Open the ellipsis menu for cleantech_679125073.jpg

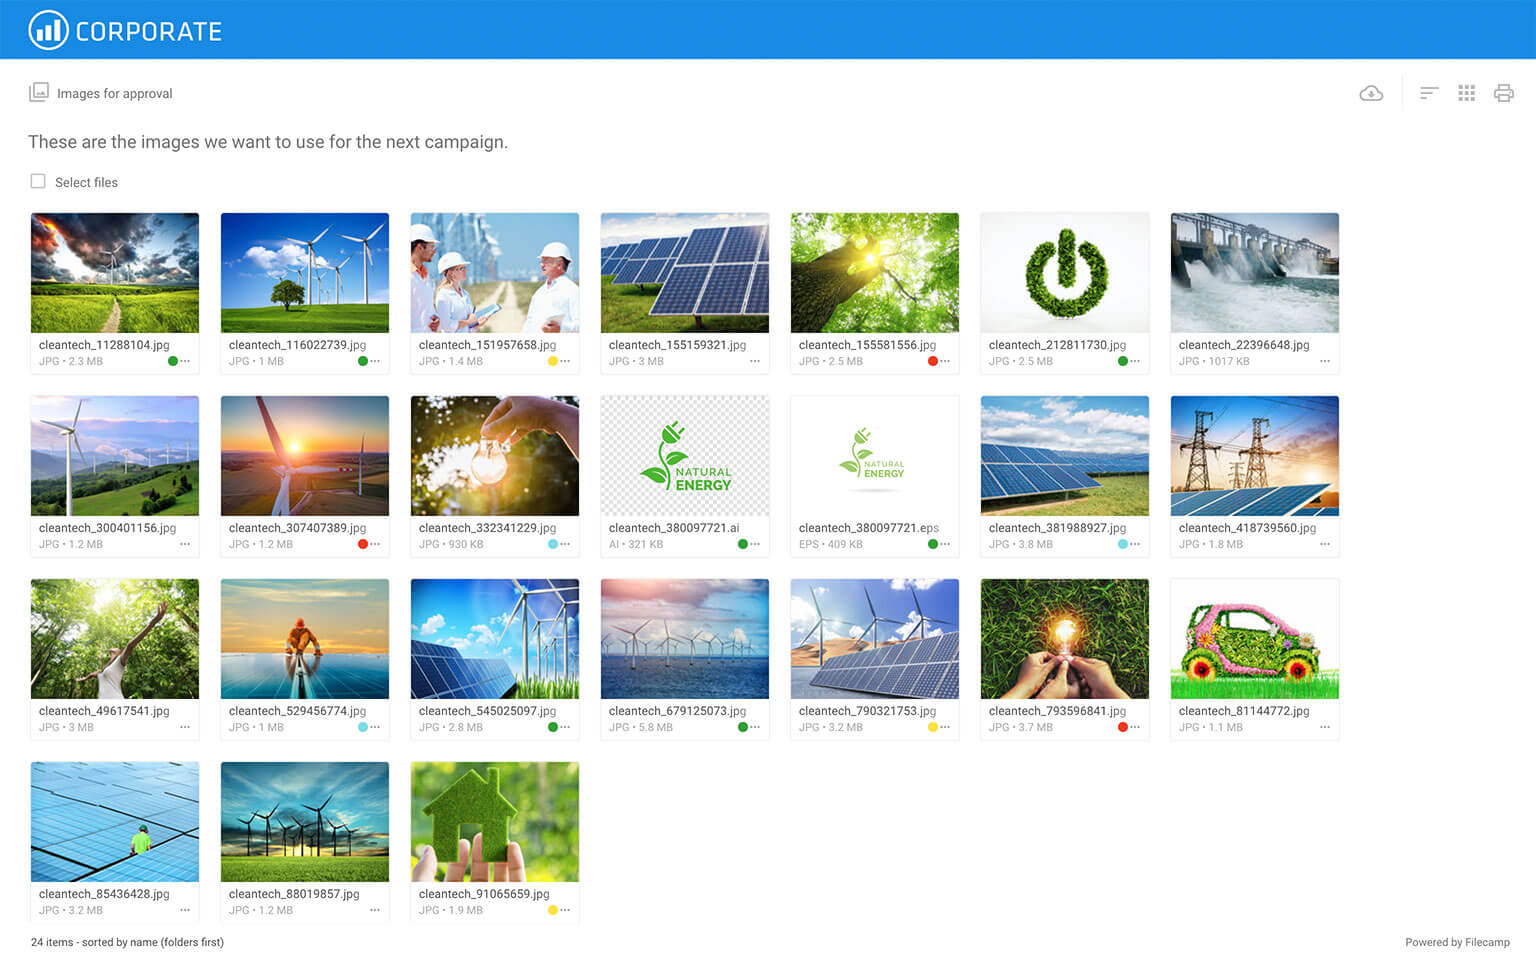click(755, 727)
